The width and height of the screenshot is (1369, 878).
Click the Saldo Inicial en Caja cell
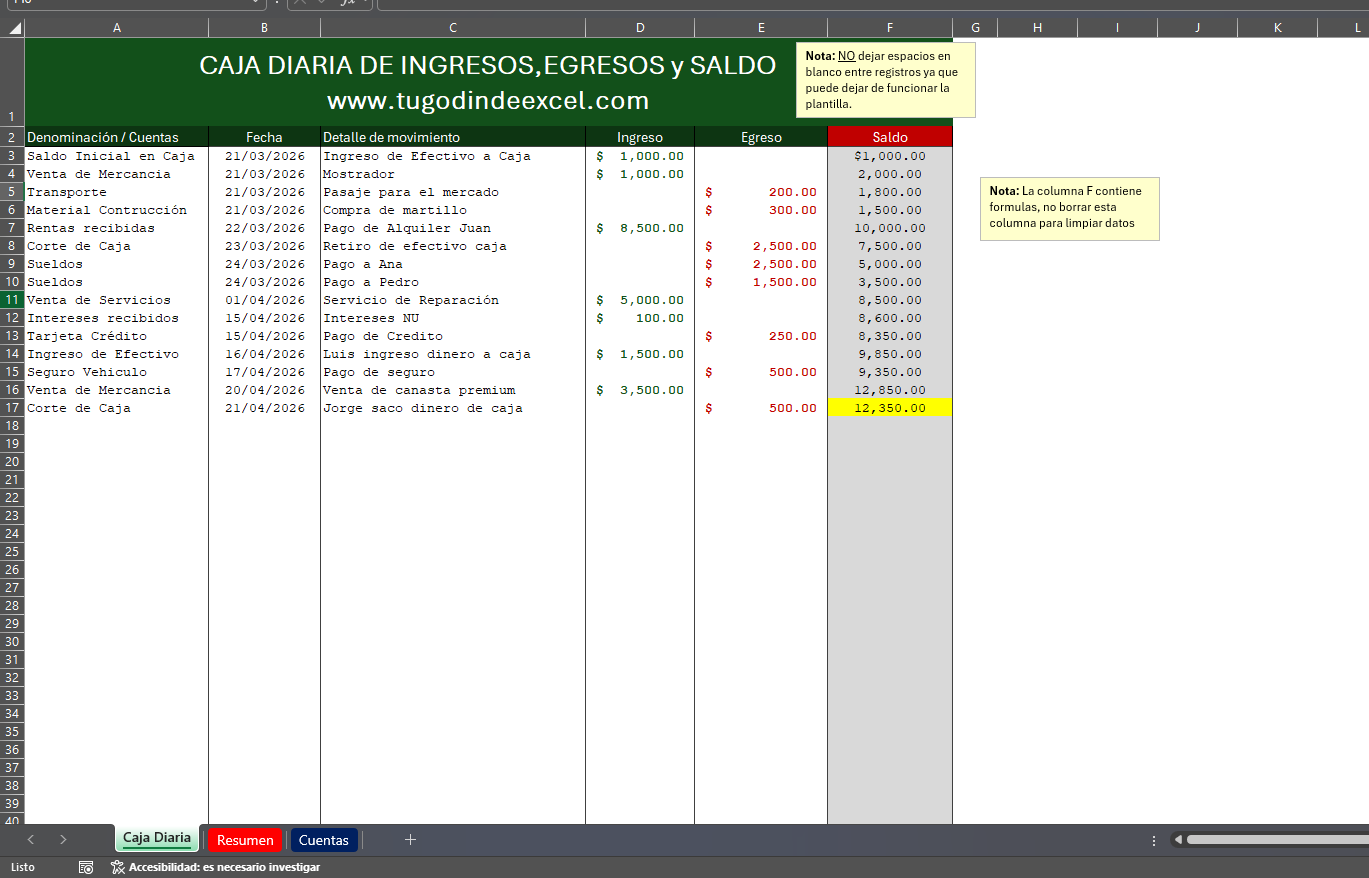(x=117, y=156)
